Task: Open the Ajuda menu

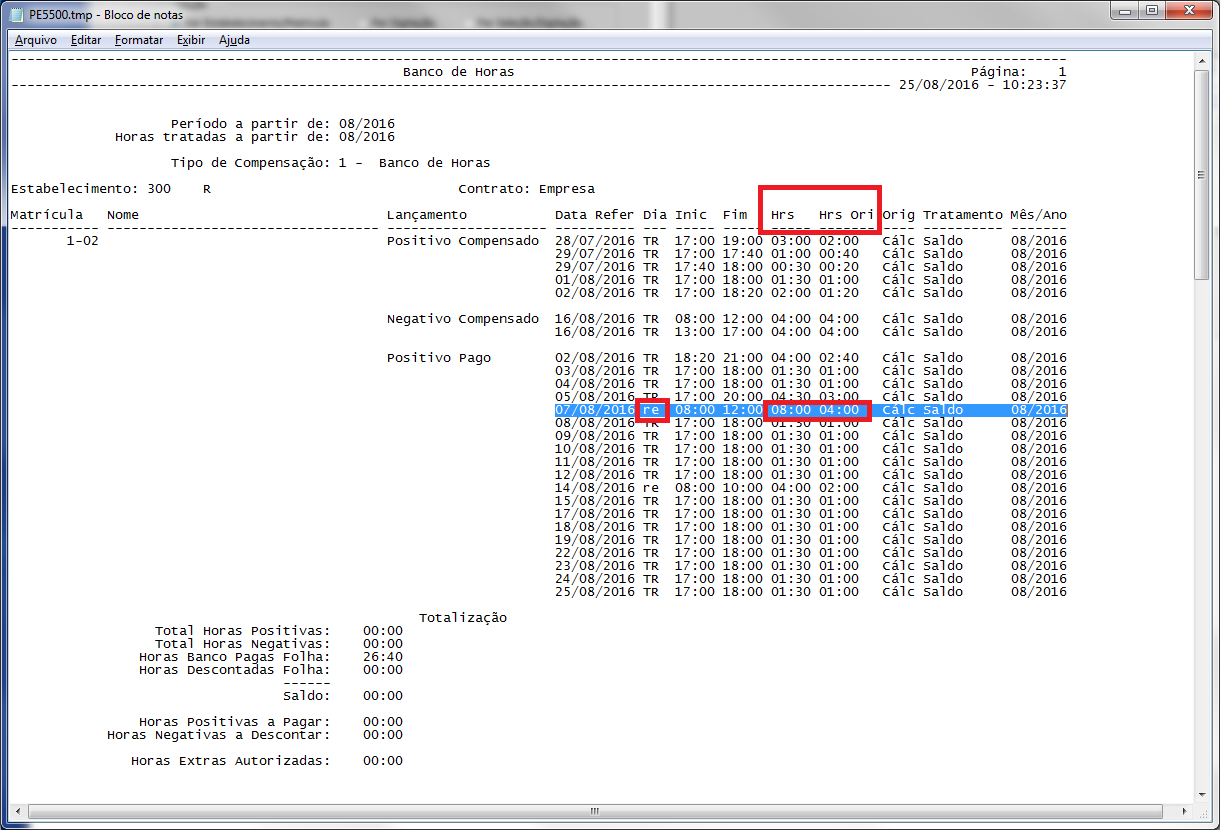Action: point(234,40)
